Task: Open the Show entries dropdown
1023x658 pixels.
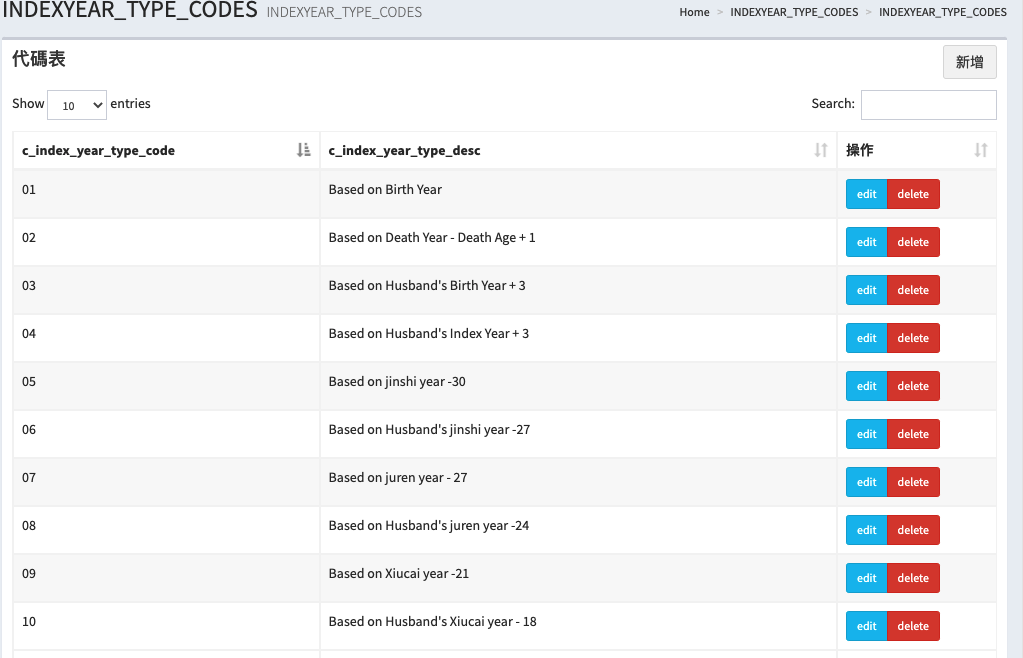Action: pos(77,104)
